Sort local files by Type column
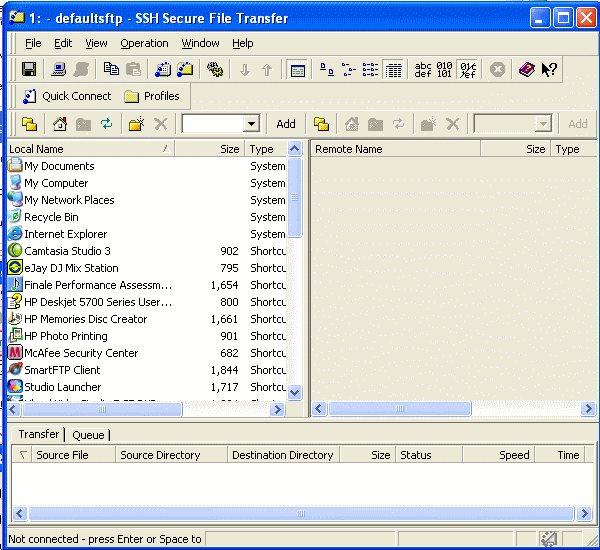This screenshot has height=550, width=600. (266, 149)
